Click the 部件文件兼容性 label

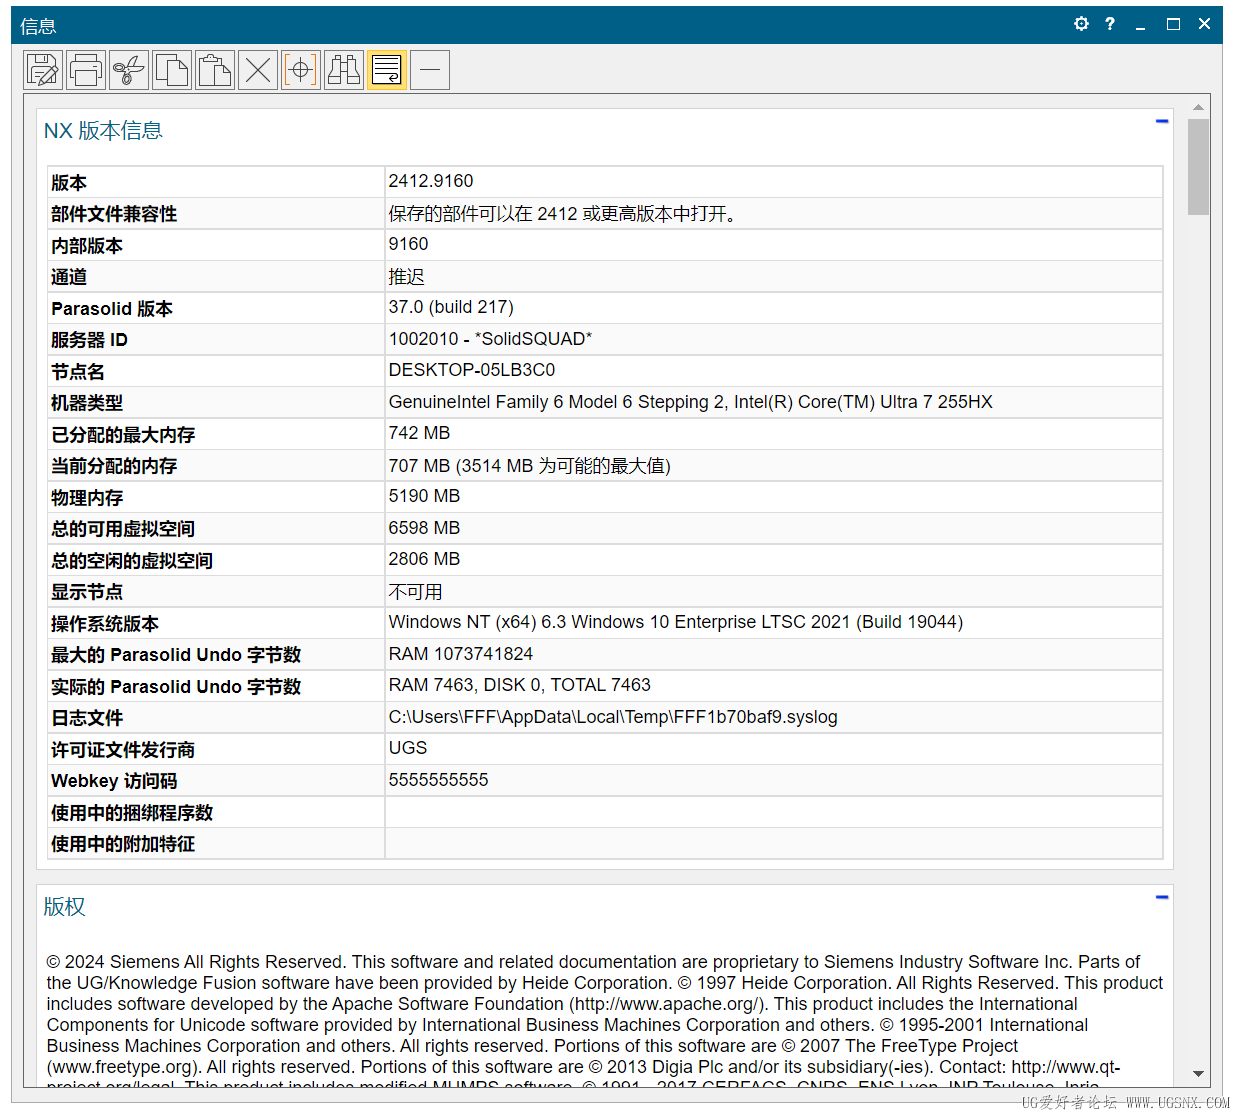click(x=114, y=214)
